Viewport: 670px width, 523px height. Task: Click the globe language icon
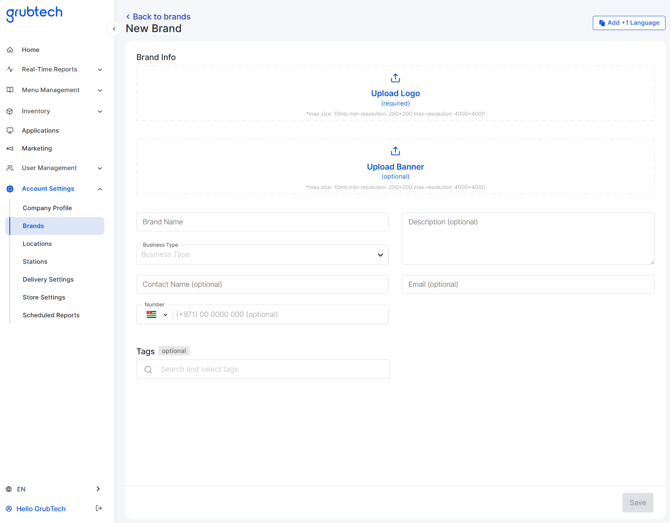coord(9,489)
